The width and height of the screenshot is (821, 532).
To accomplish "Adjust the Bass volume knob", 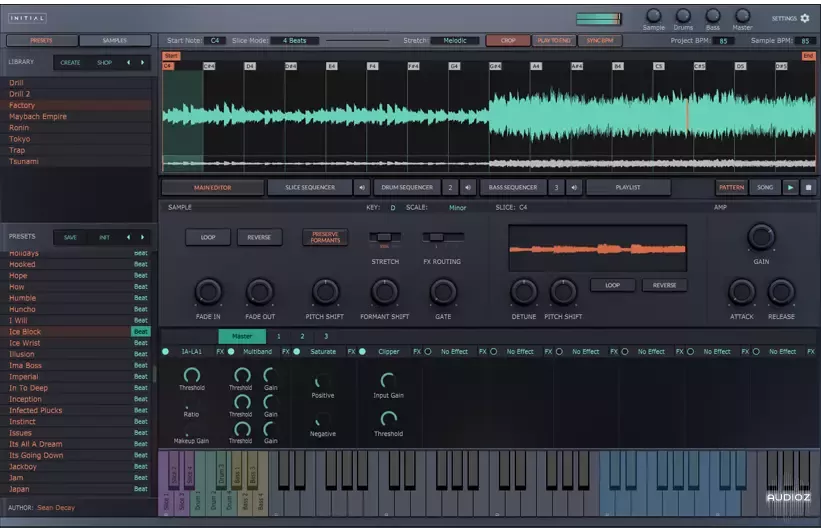I will pos(713,16).
